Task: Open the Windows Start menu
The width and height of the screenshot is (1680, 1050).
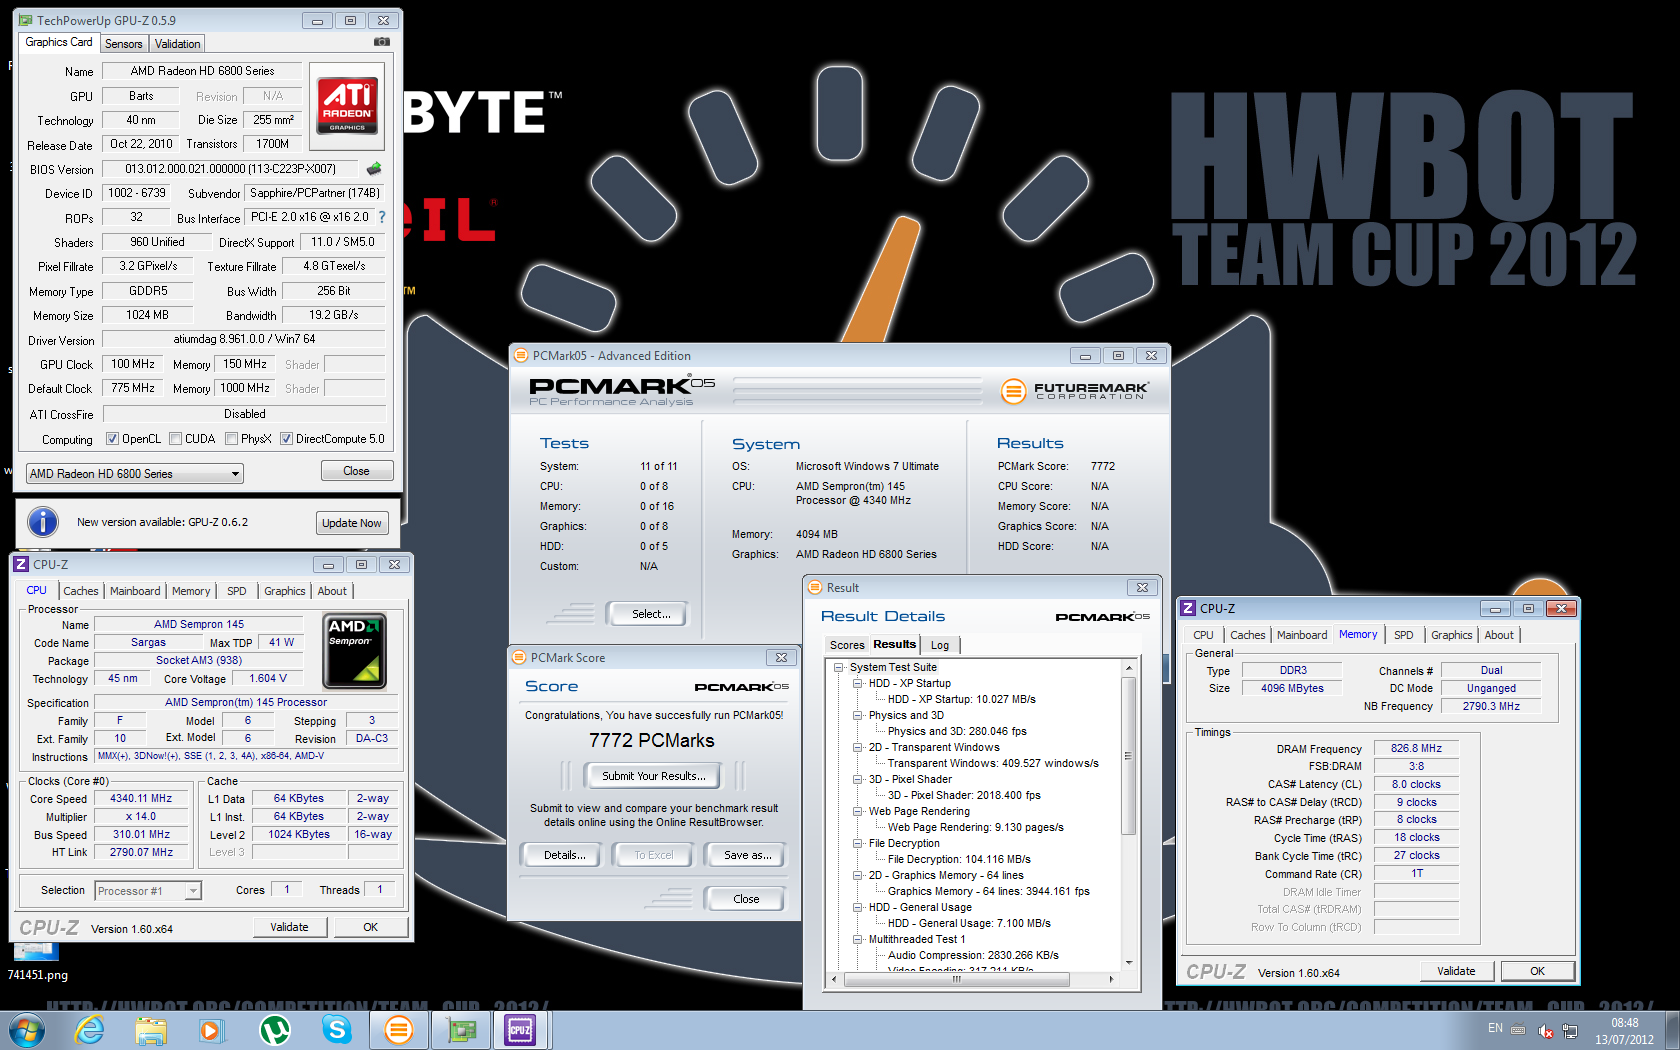Action: tap(27, 1030)
